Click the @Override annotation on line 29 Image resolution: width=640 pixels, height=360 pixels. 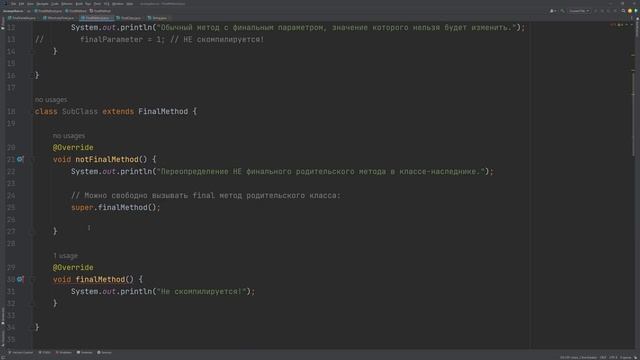(73, 267)
